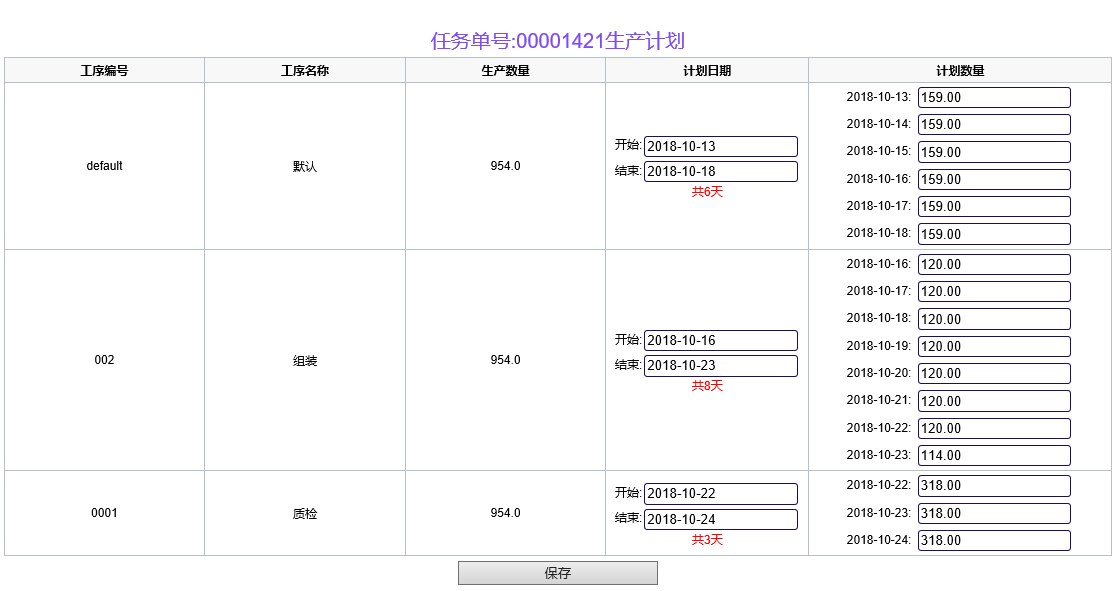Edit the 组装 row's 结束 date input
The width and height of the screenshot is (1116, 591).
pos(720,366)
